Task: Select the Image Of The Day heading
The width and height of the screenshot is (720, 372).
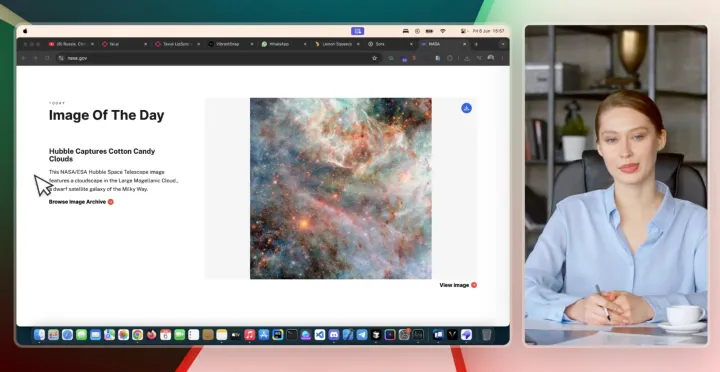Action: 107,115
